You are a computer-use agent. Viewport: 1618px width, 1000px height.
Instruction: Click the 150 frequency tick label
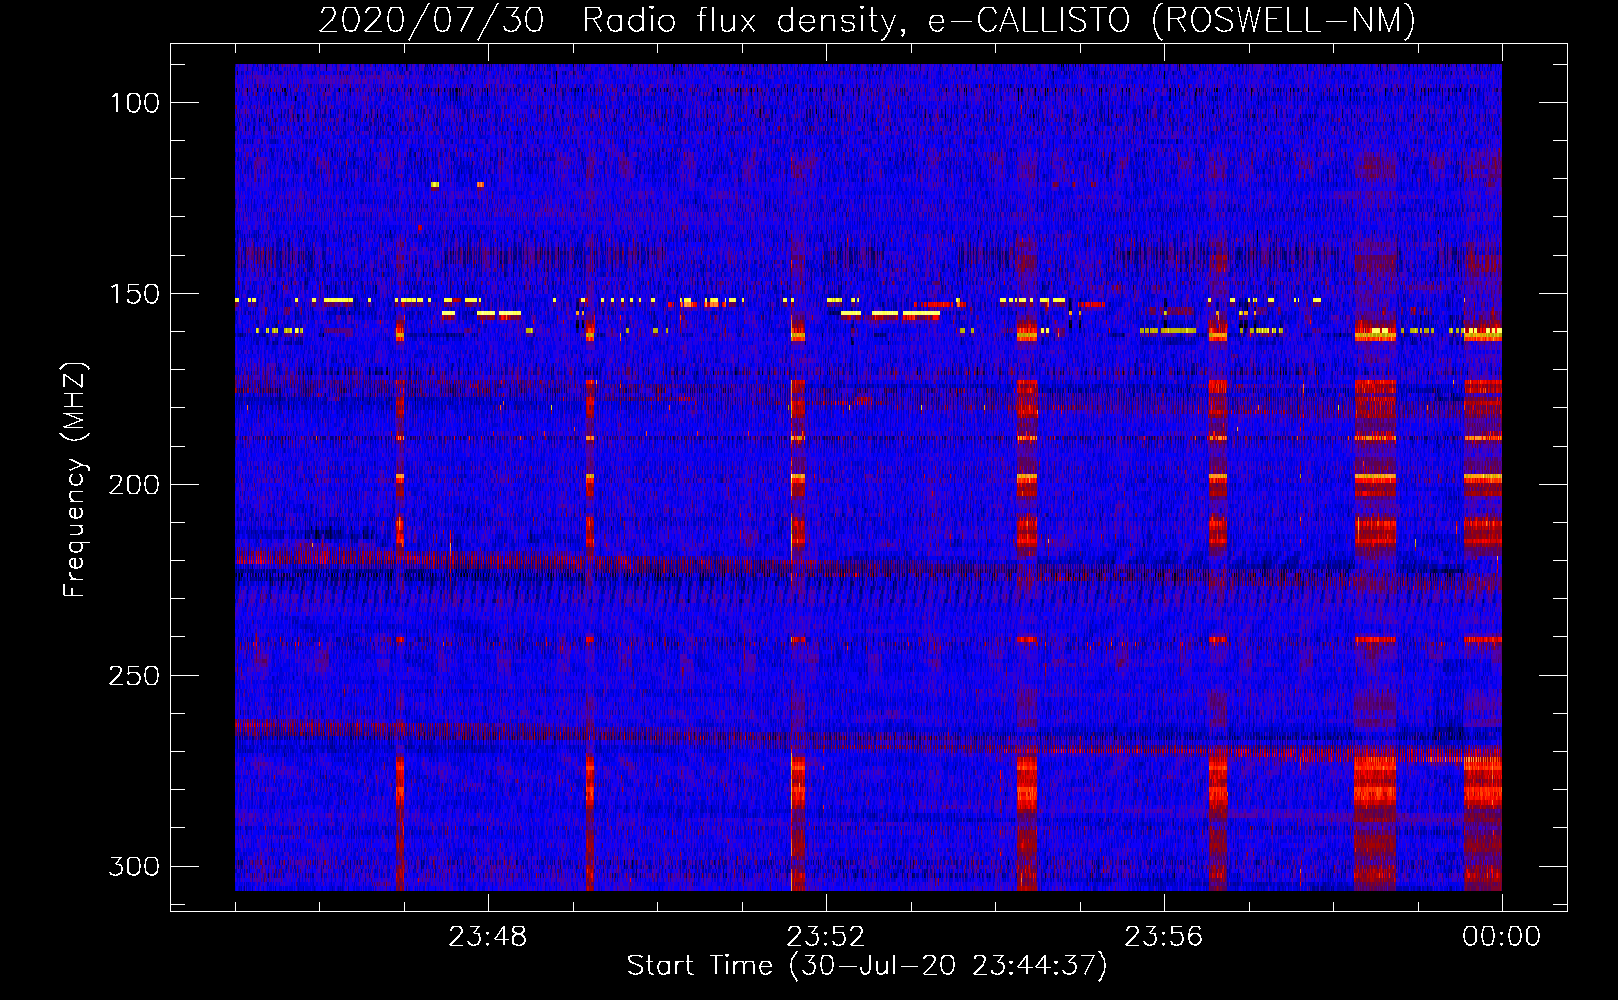click(x=135, y=294)
